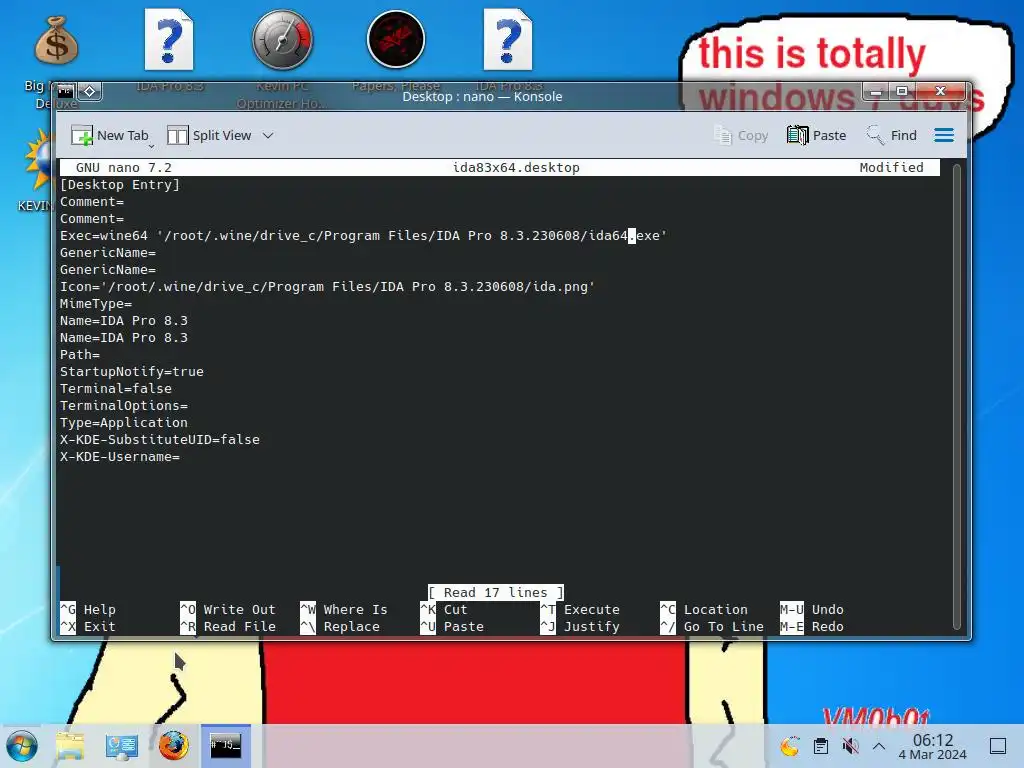
Task: Click the muted volume tray icon
Action: coord(850,746)
